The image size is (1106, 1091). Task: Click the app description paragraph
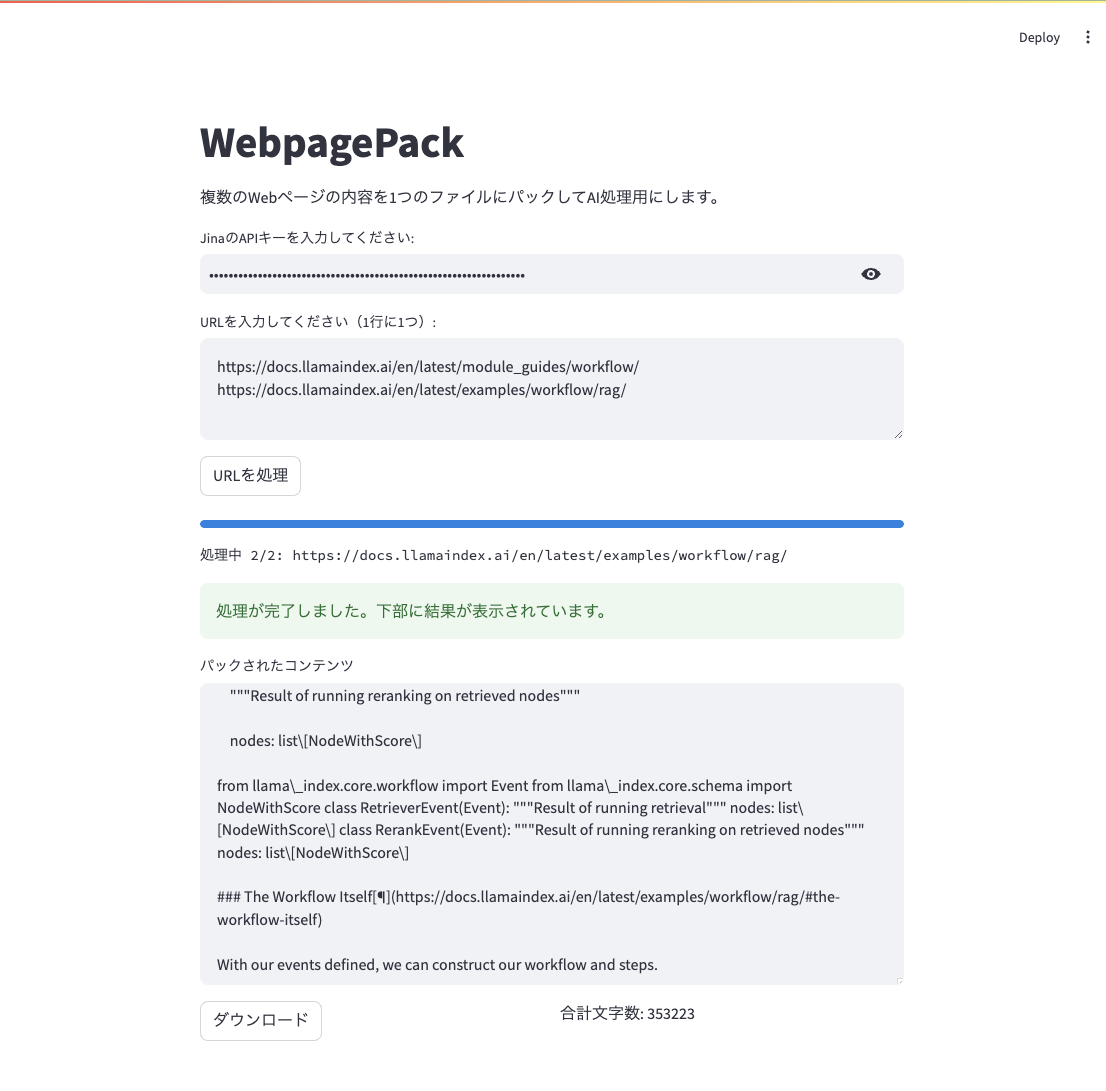[x=460, y=197]
